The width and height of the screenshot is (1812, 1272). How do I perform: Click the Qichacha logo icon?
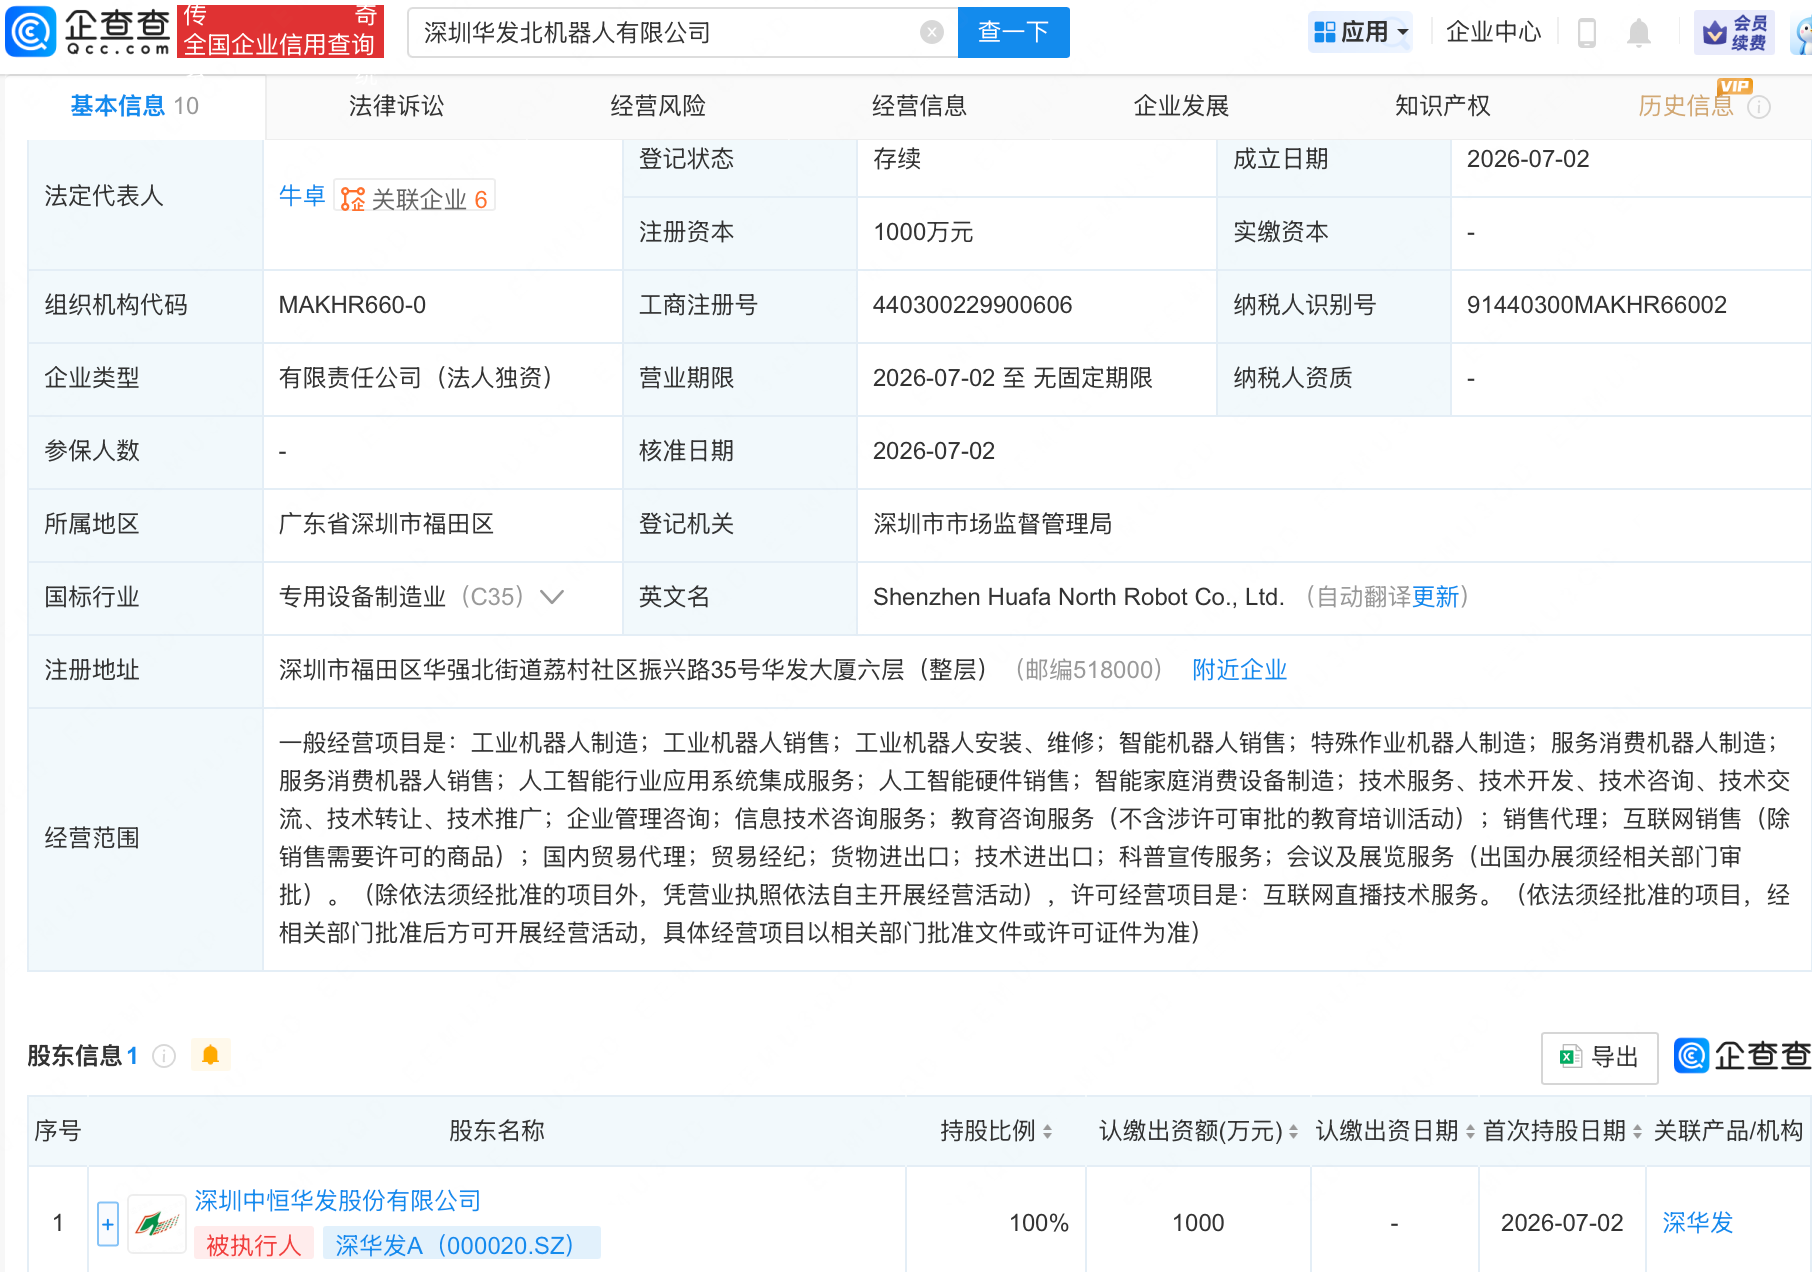point(31,32)
